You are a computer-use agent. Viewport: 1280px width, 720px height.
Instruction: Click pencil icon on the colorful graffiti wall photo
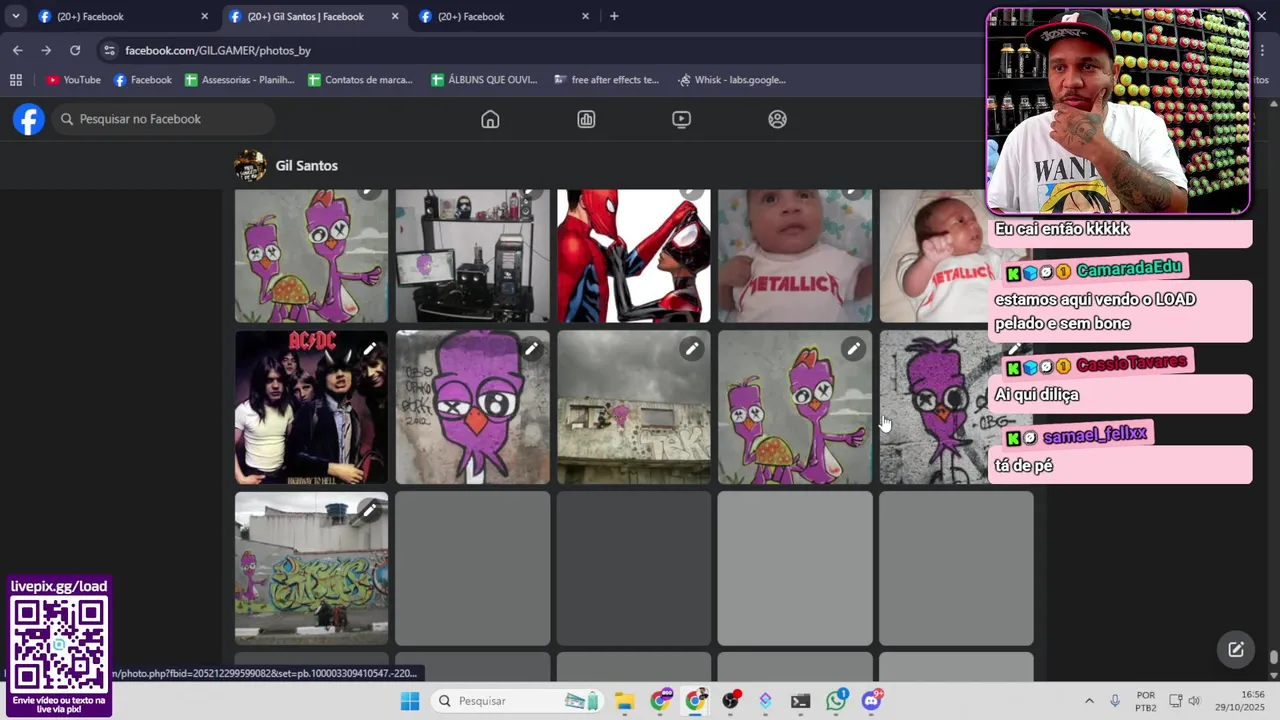(x=370, y=510)
